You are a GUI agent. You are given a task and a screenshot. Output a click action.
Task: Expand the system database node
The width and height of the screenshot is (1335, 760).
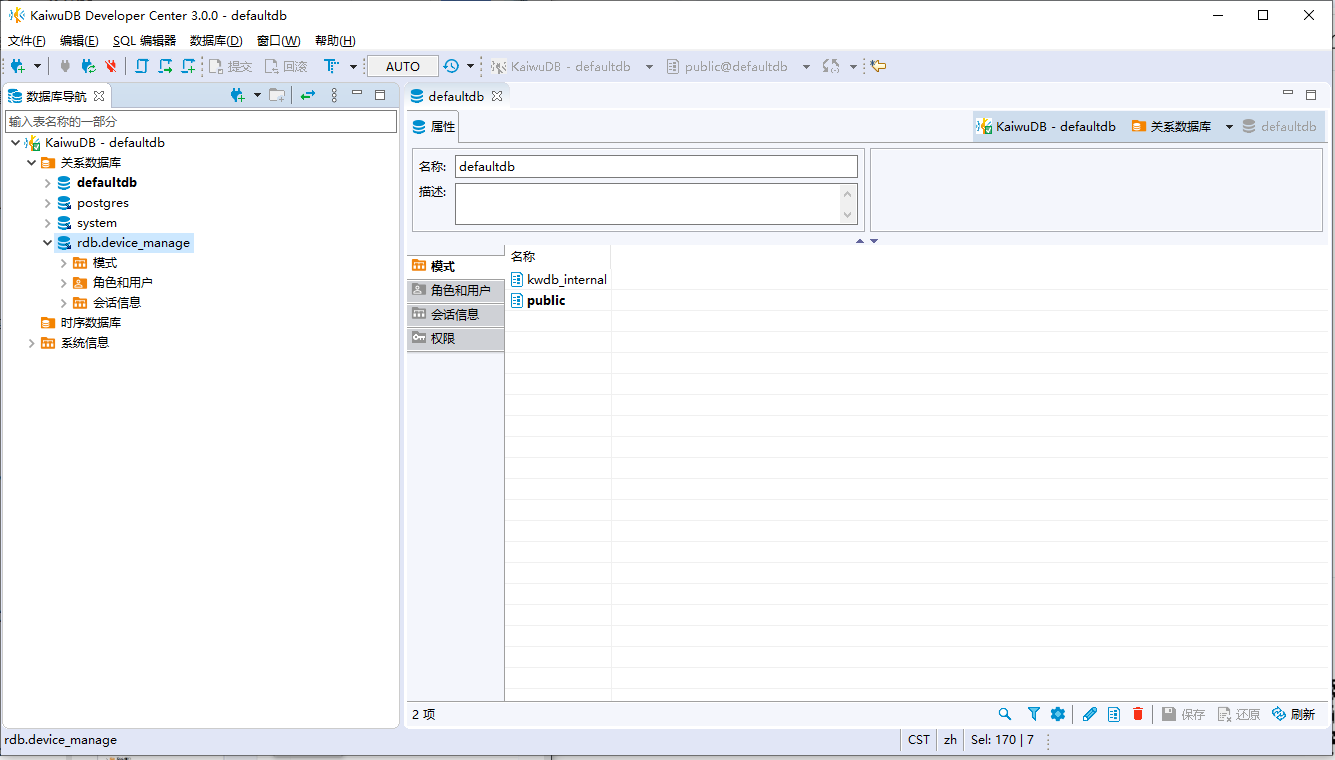pyautogui.click(x=48, y=223)
